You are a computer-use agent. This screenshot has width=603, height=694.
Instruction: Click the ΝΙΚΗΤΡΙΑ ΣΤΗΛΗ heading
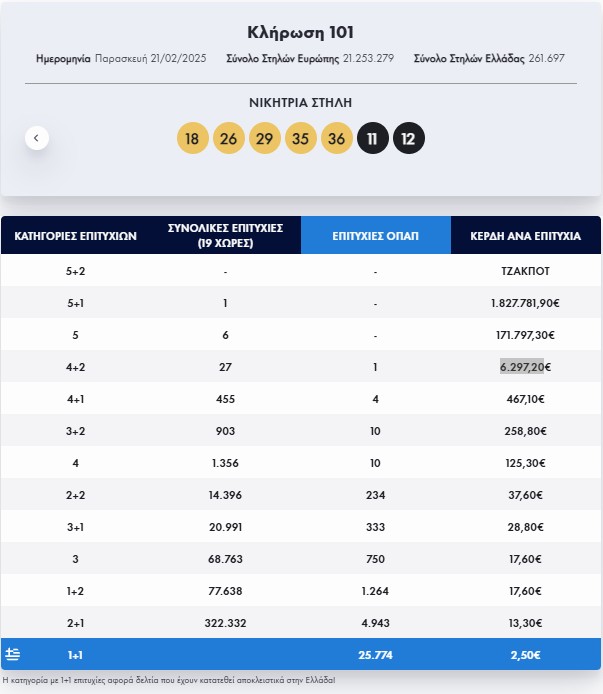point(301,102)
